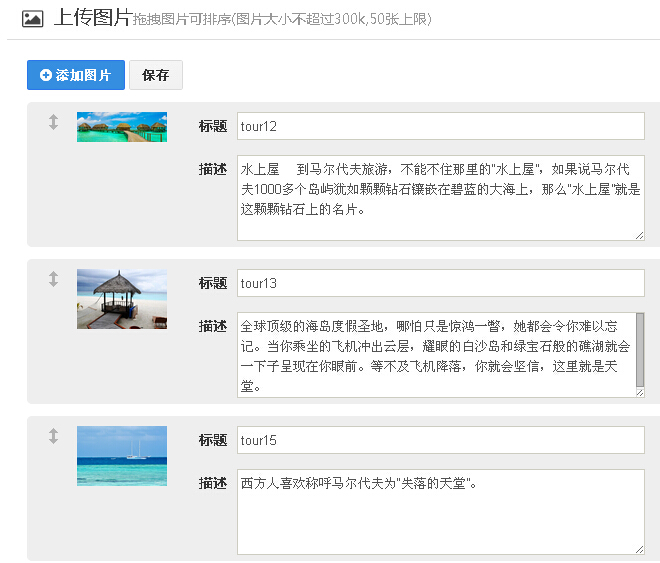Select the beach hut thumbnail of tour13
The width and height of the screenshot is (660, 563).
[121, 299]
